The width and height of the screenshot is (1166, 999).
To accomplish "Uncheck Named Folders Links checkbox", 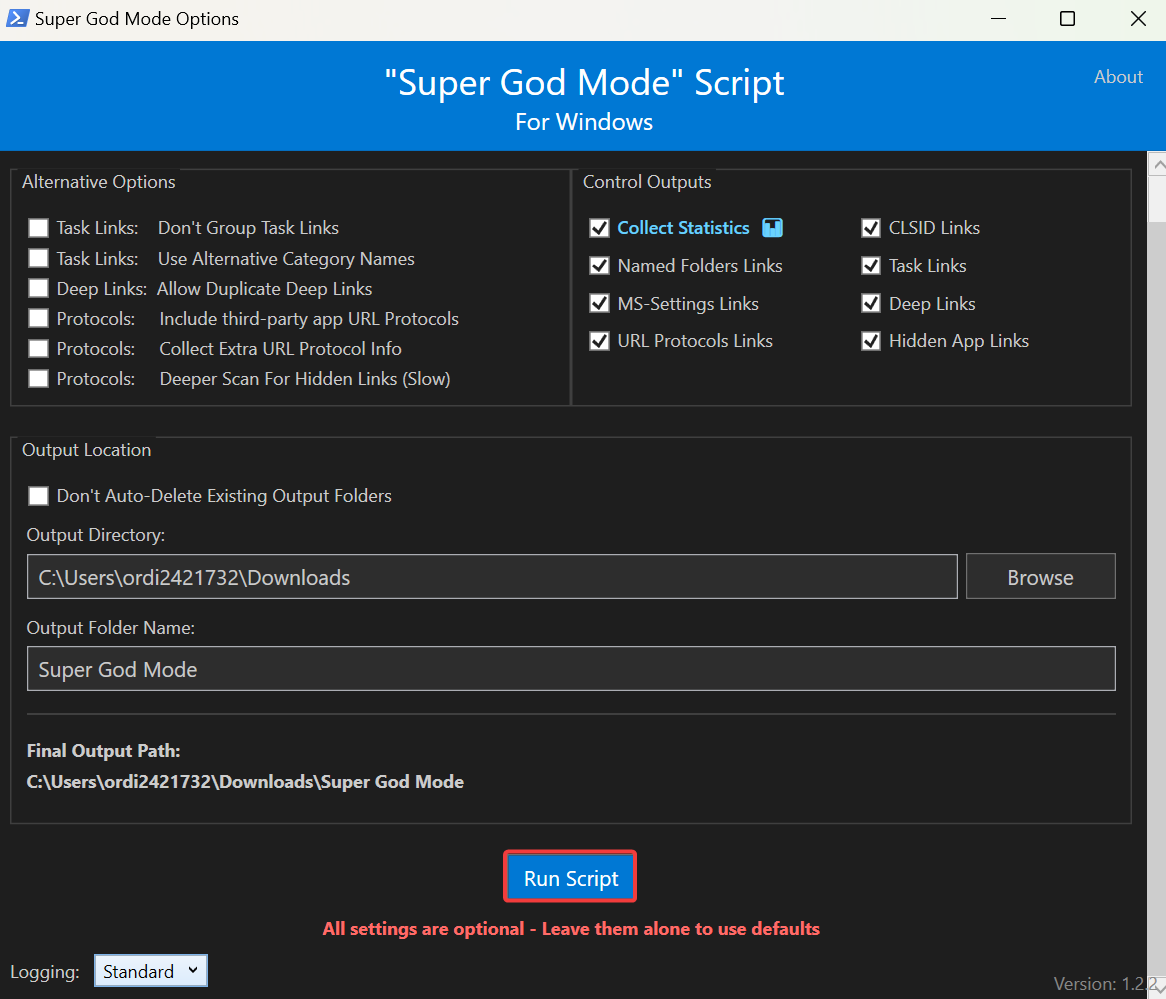I will pos(599,266).
